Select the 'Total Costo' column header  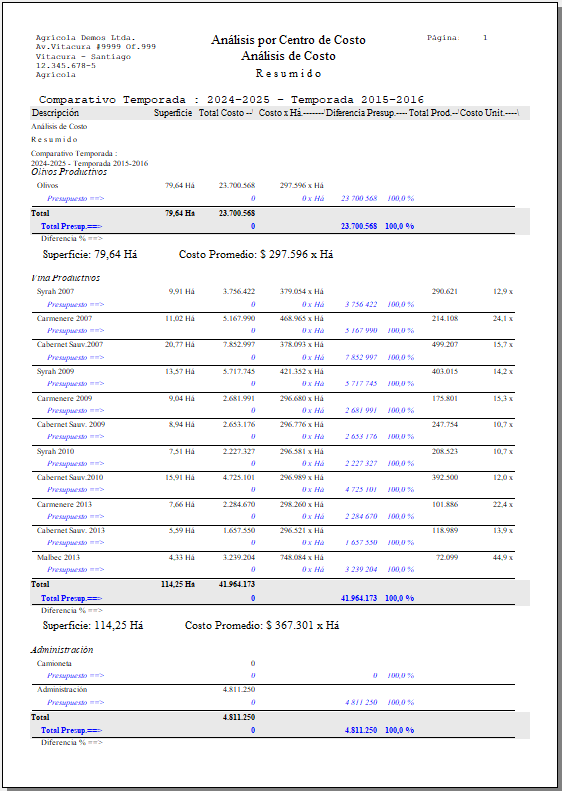point(221,113)
